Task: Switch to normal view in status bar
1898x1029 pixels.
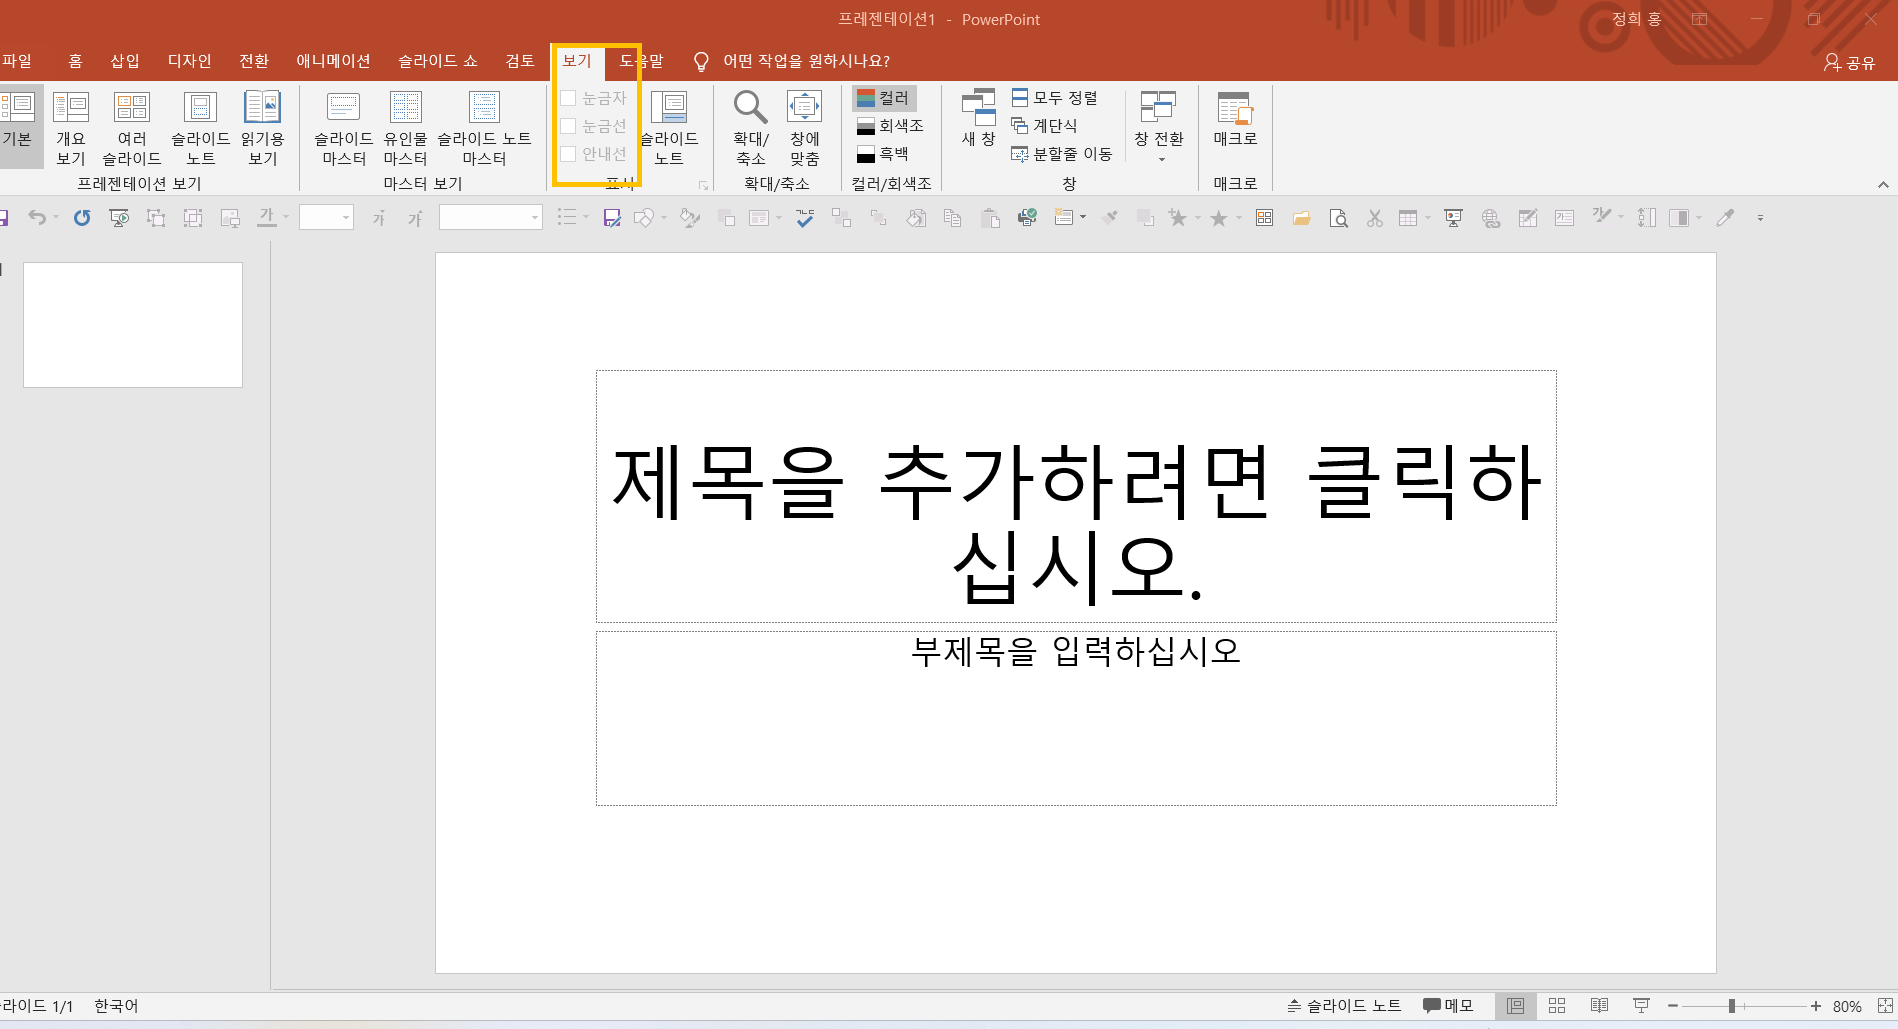Action: click(x=1516, y=1006)
